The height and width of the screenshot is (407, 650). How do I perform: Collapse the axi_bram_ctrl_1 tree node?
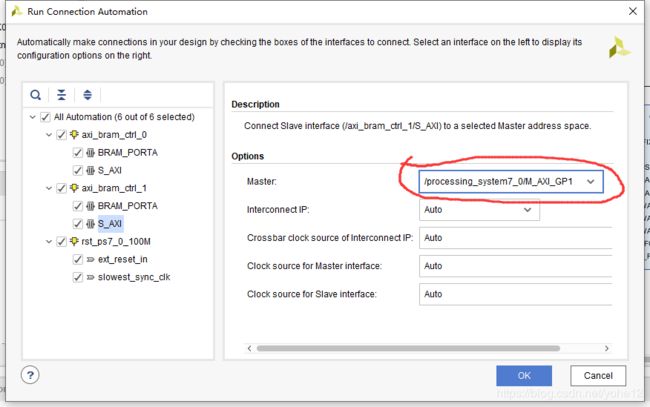coord(49,189)
